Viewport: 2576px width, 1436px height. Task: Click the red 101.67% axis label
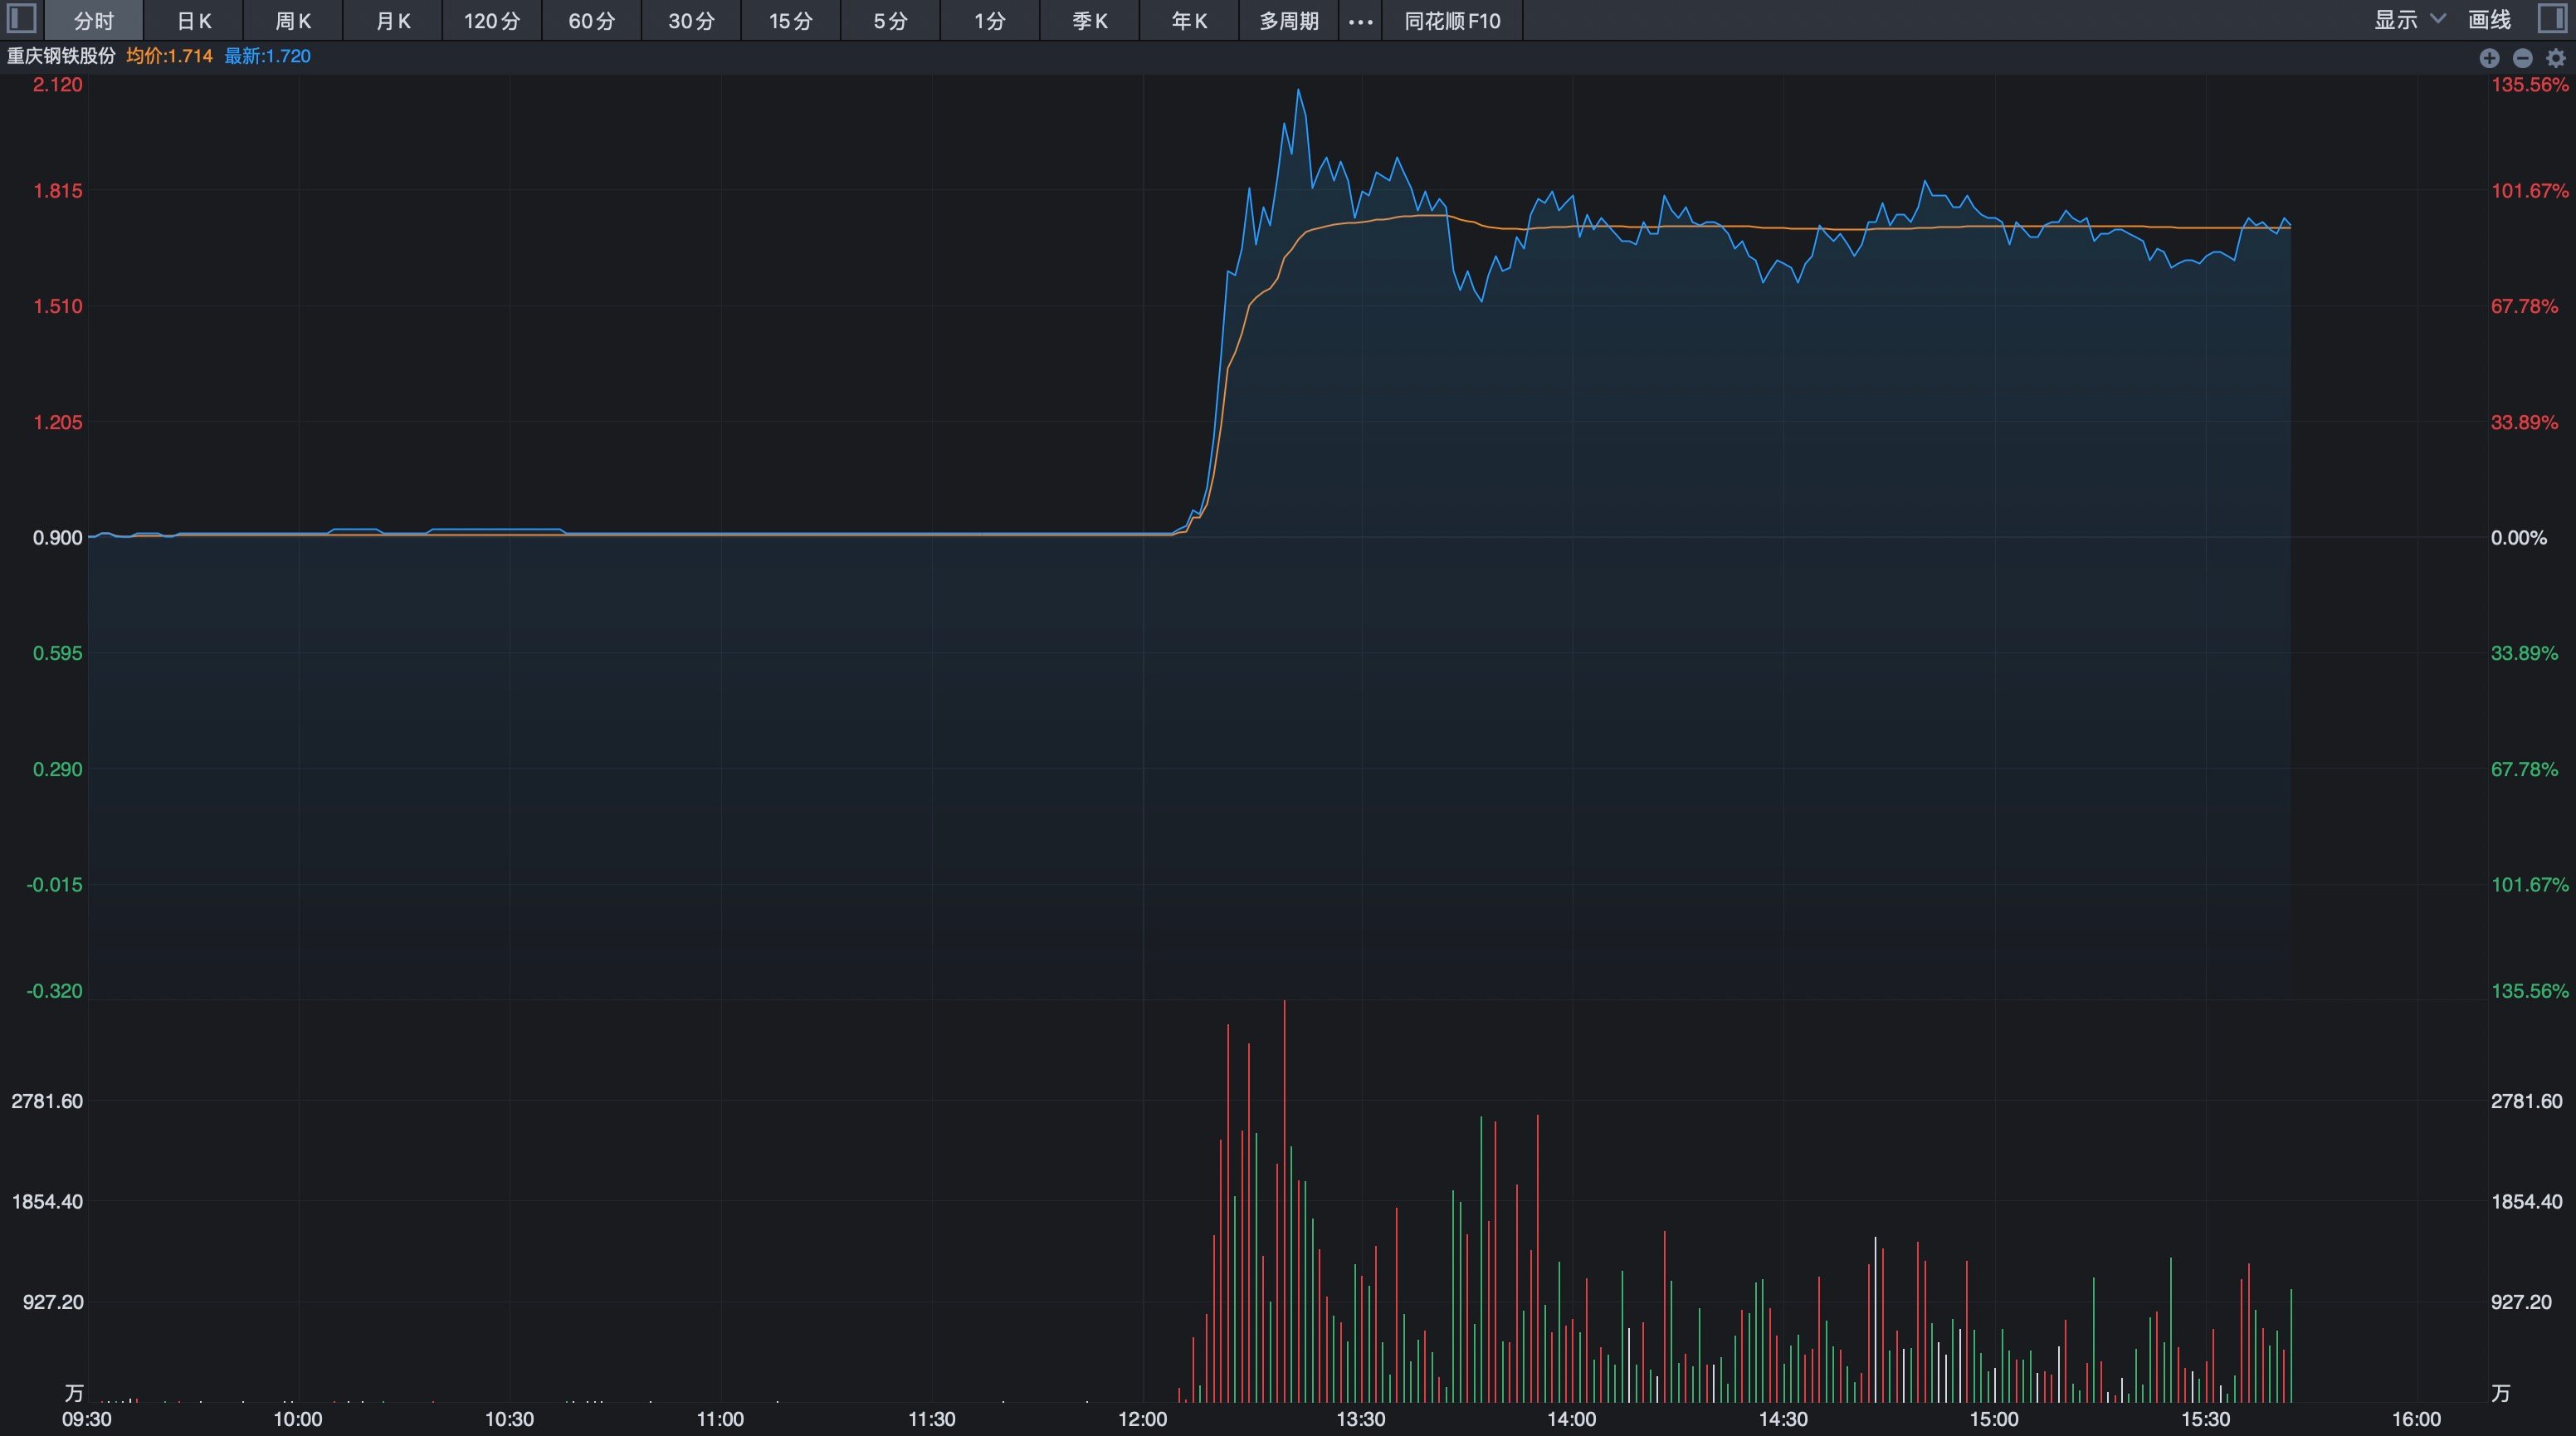[2529, 191]
